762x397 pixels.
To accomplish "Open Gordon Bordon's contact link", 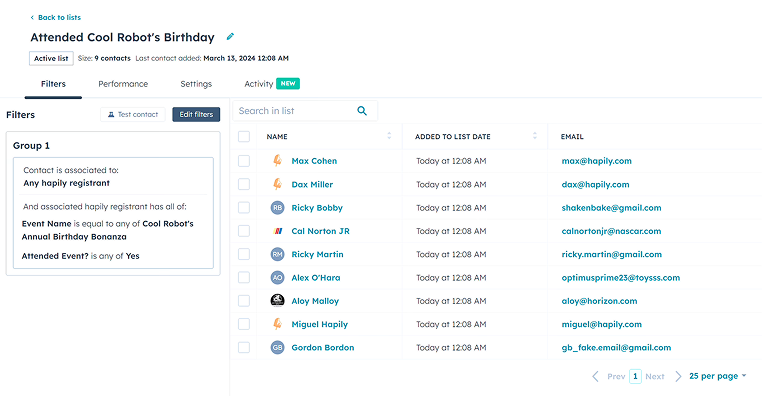I will 323,347.
